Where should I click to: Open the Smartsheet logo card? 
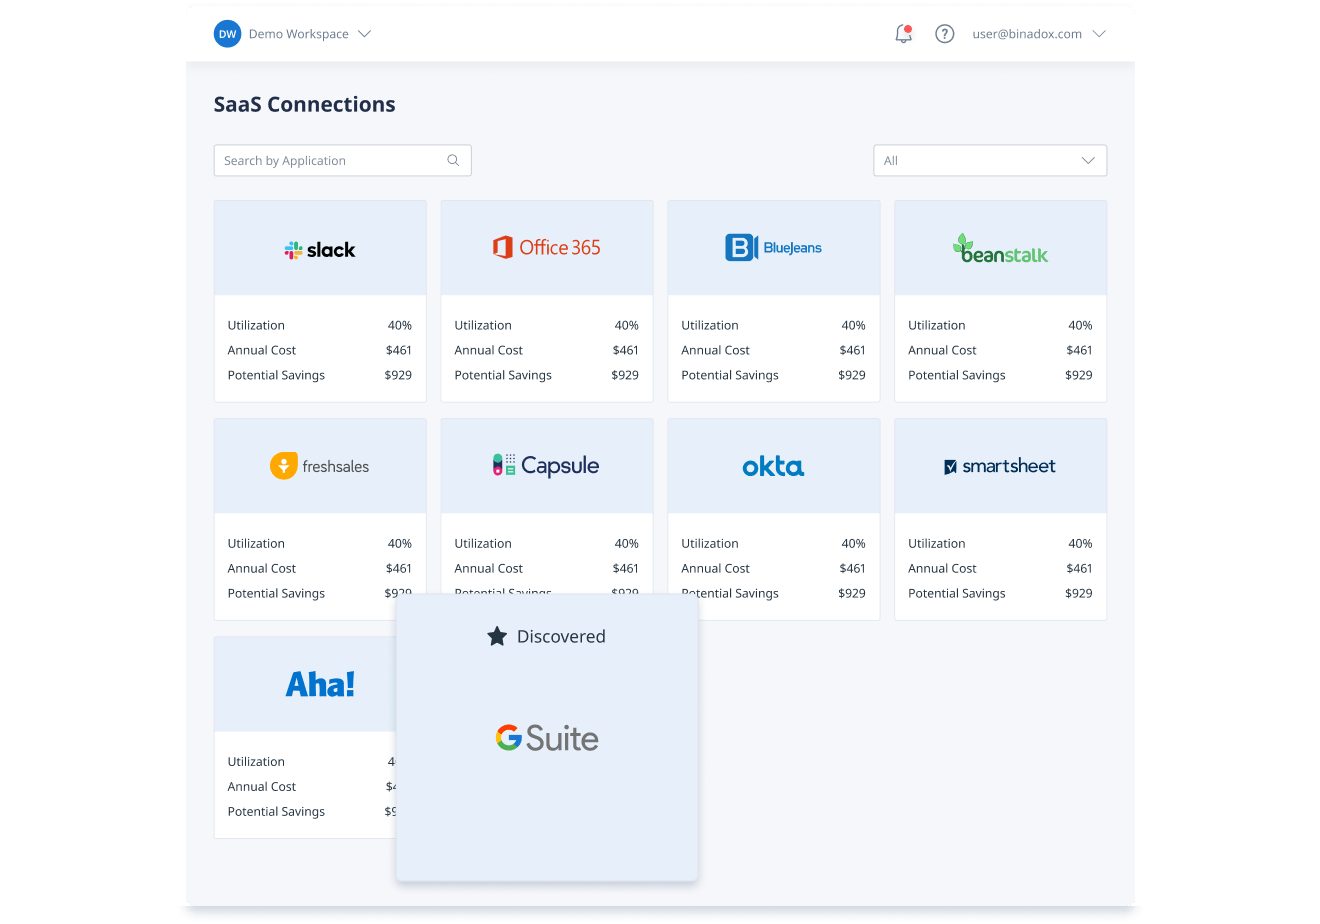pos(1001,466)
